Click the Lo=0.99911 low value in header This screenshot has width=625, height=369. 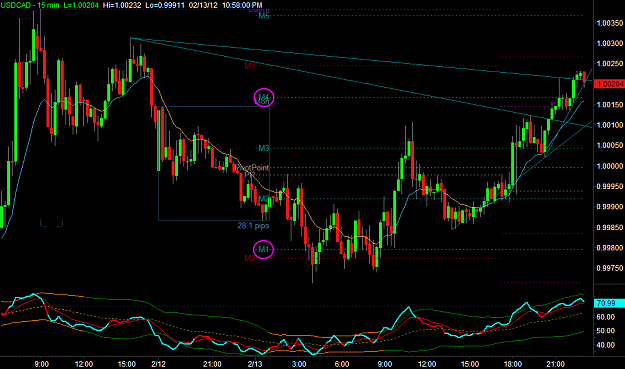165,5
